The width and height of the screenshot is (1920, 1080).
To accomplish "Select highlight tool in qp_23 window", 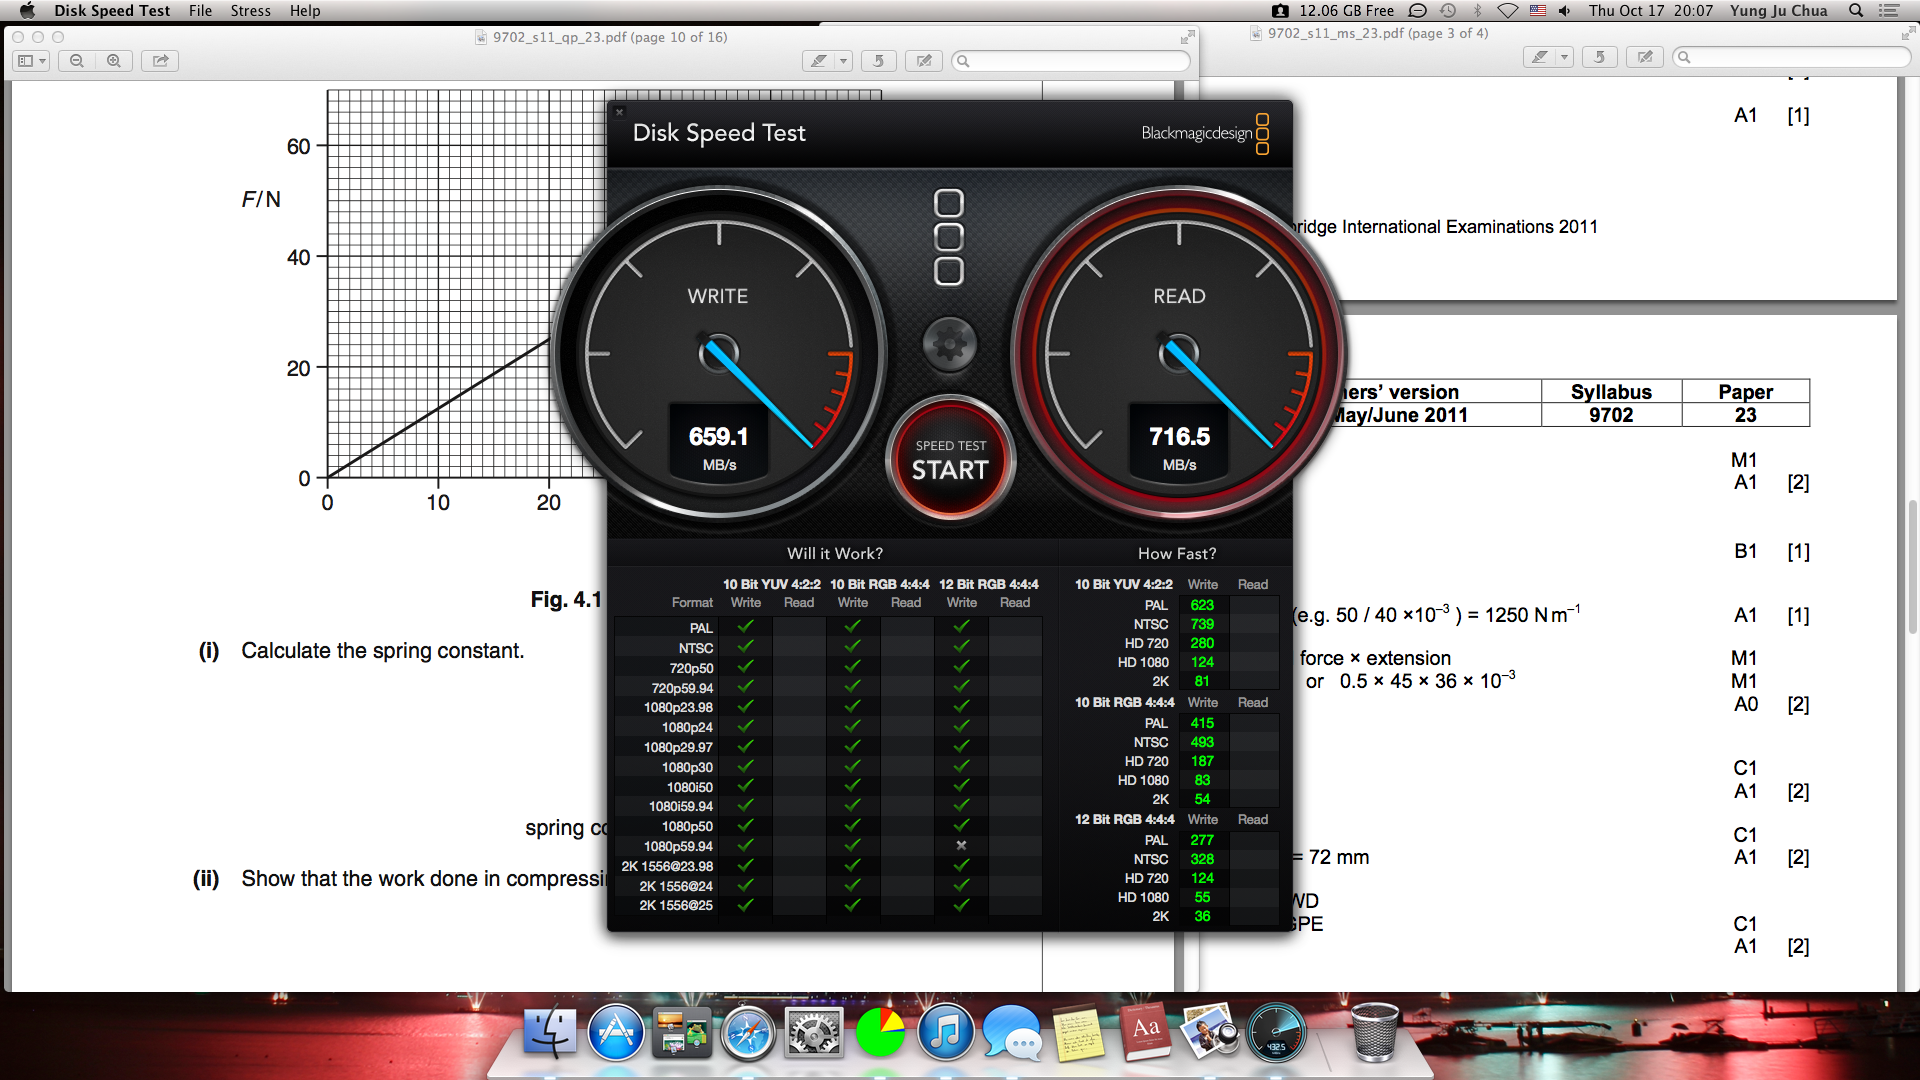I will pos(819,61).
